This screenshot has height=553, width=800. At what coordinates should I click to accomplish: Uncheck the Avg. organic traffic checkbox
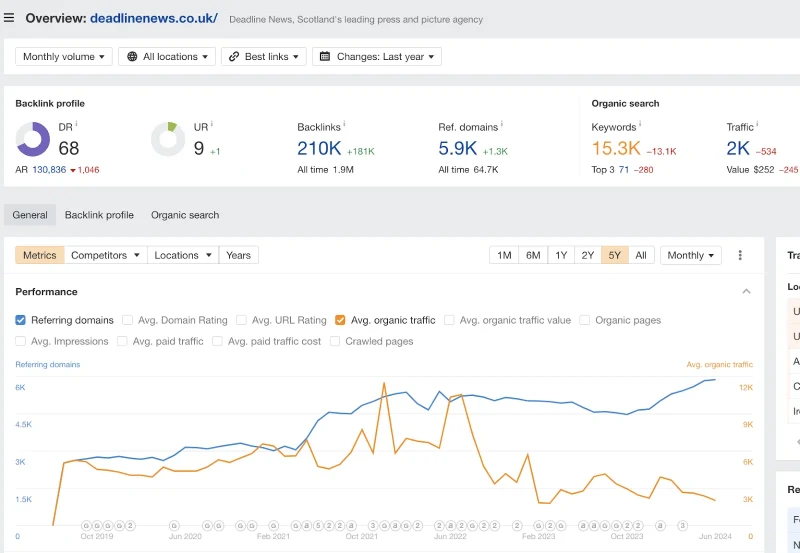pyautogui.click(x=340, y=320)
